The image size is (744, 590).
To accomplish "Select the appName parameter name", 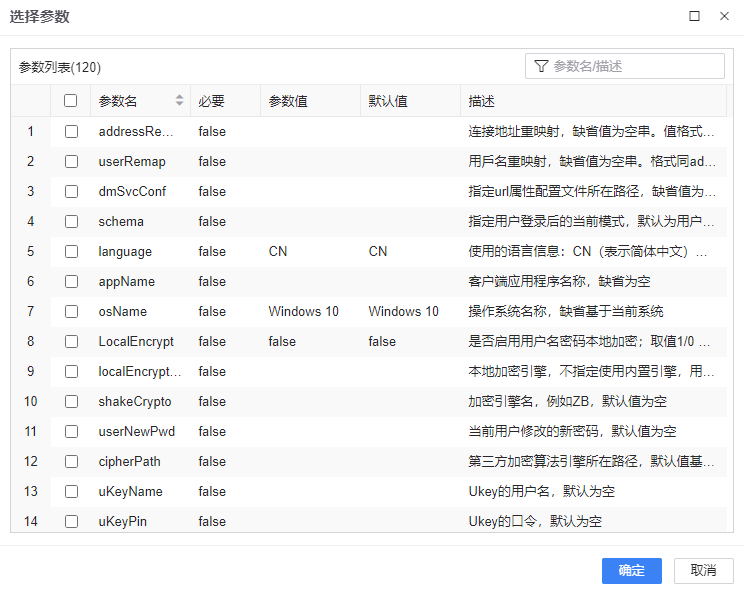I will click(127, 281).
